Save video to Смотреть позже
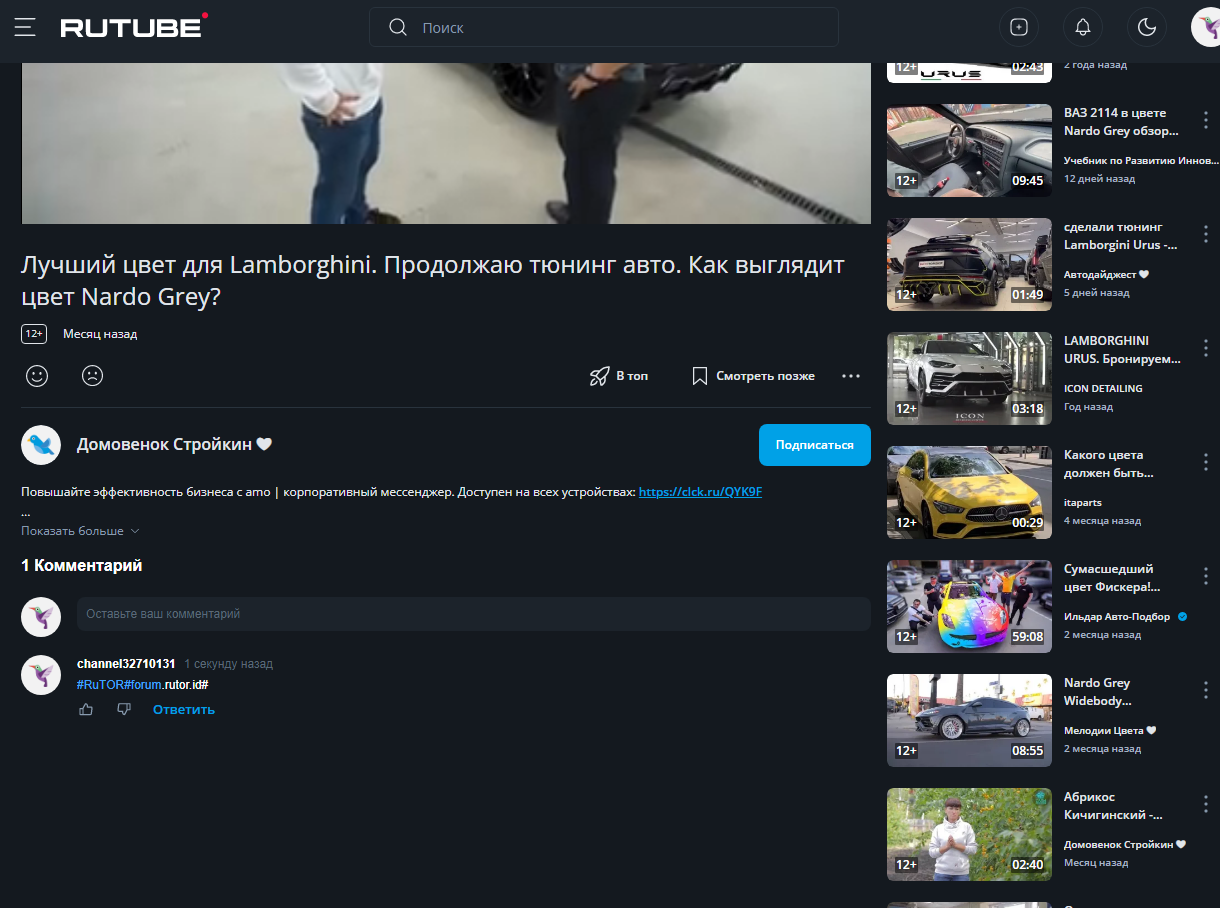1220x908 pixels. [x=753, y=376]
